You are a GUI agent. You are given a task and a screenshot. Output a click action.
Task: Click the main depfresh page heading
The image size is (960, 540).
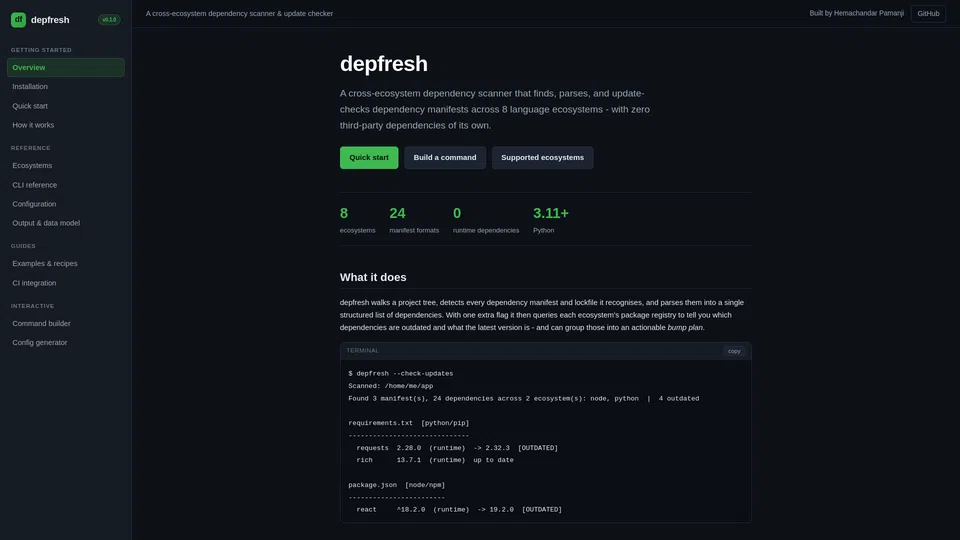coord(384,64)
